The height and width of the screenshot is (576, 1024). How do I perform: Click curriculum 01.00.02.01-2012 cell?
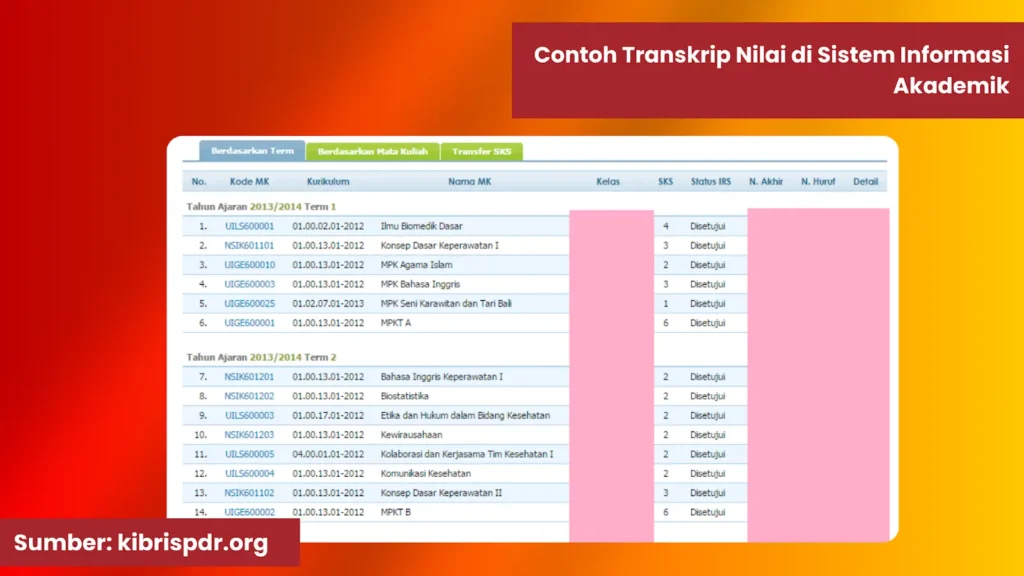(x=328, y=226)
